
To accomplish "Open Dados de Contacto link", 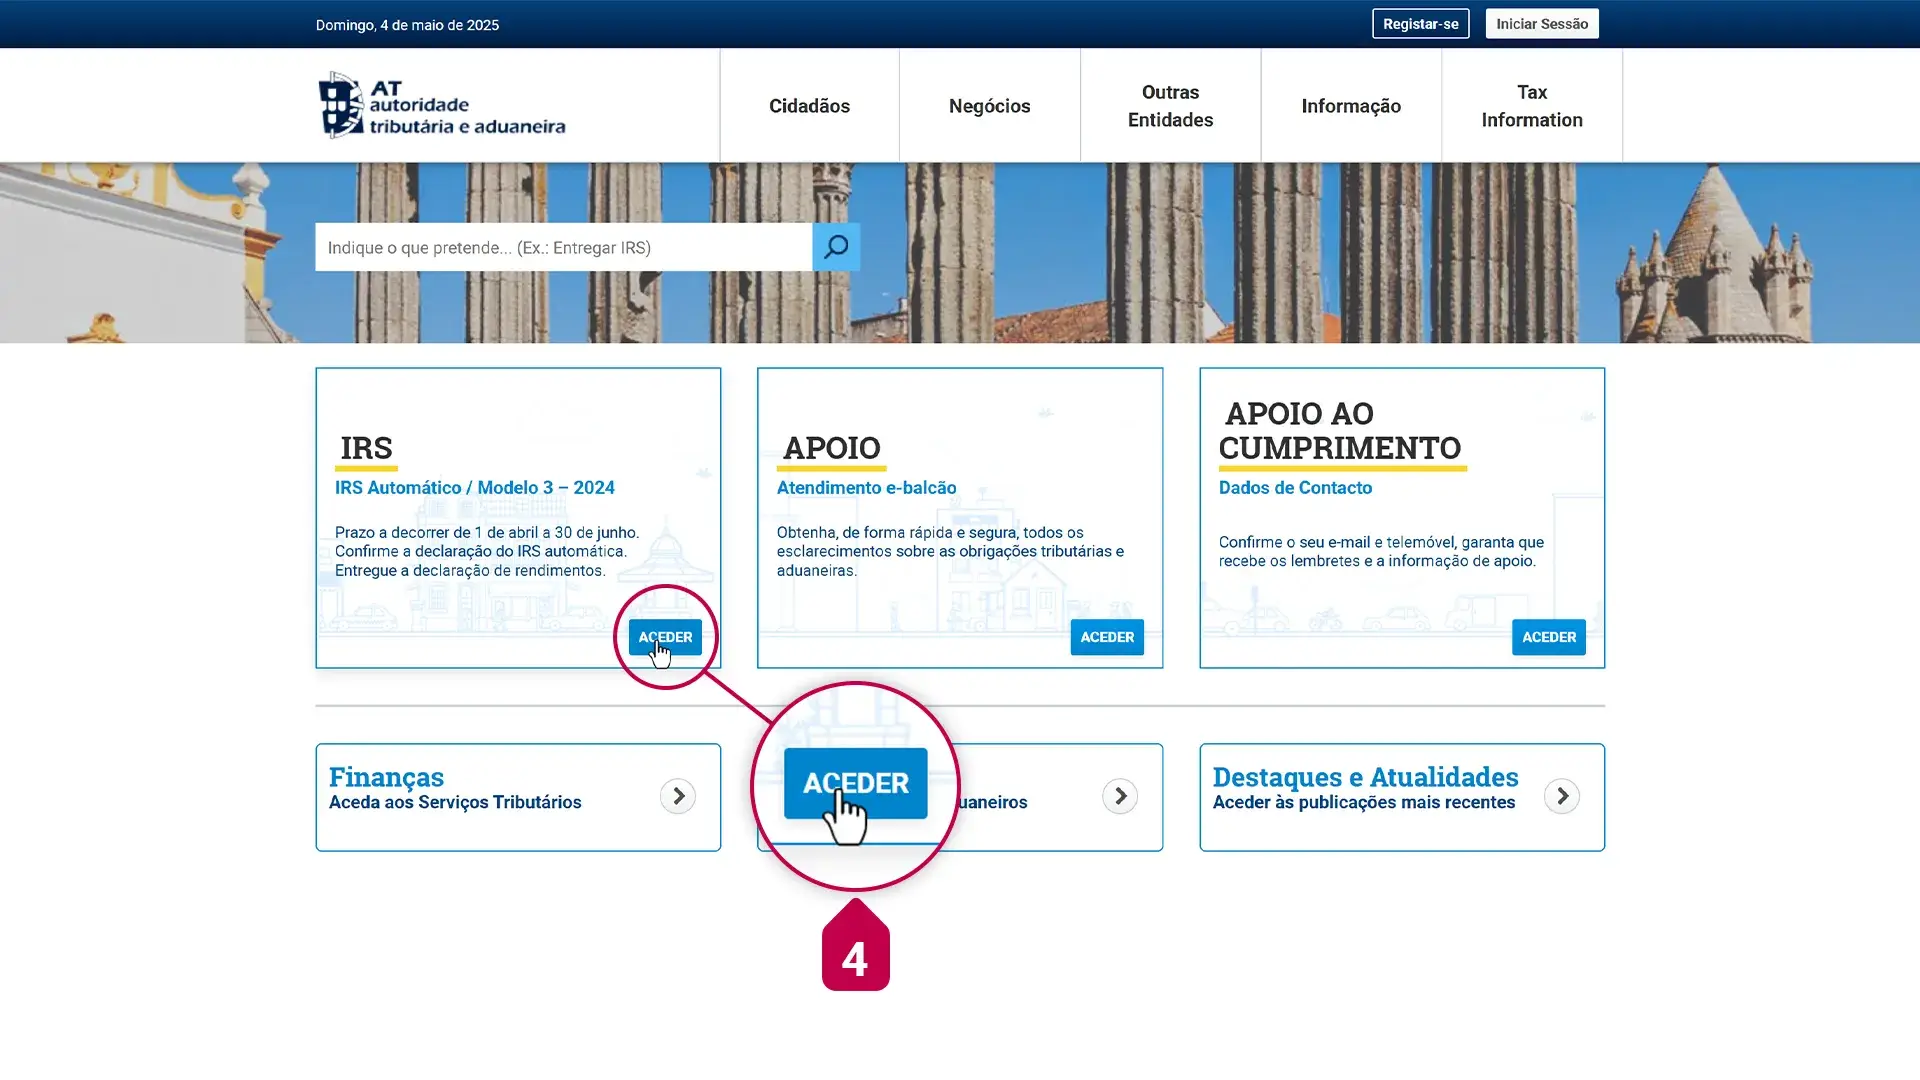I will pos(1295,488).
